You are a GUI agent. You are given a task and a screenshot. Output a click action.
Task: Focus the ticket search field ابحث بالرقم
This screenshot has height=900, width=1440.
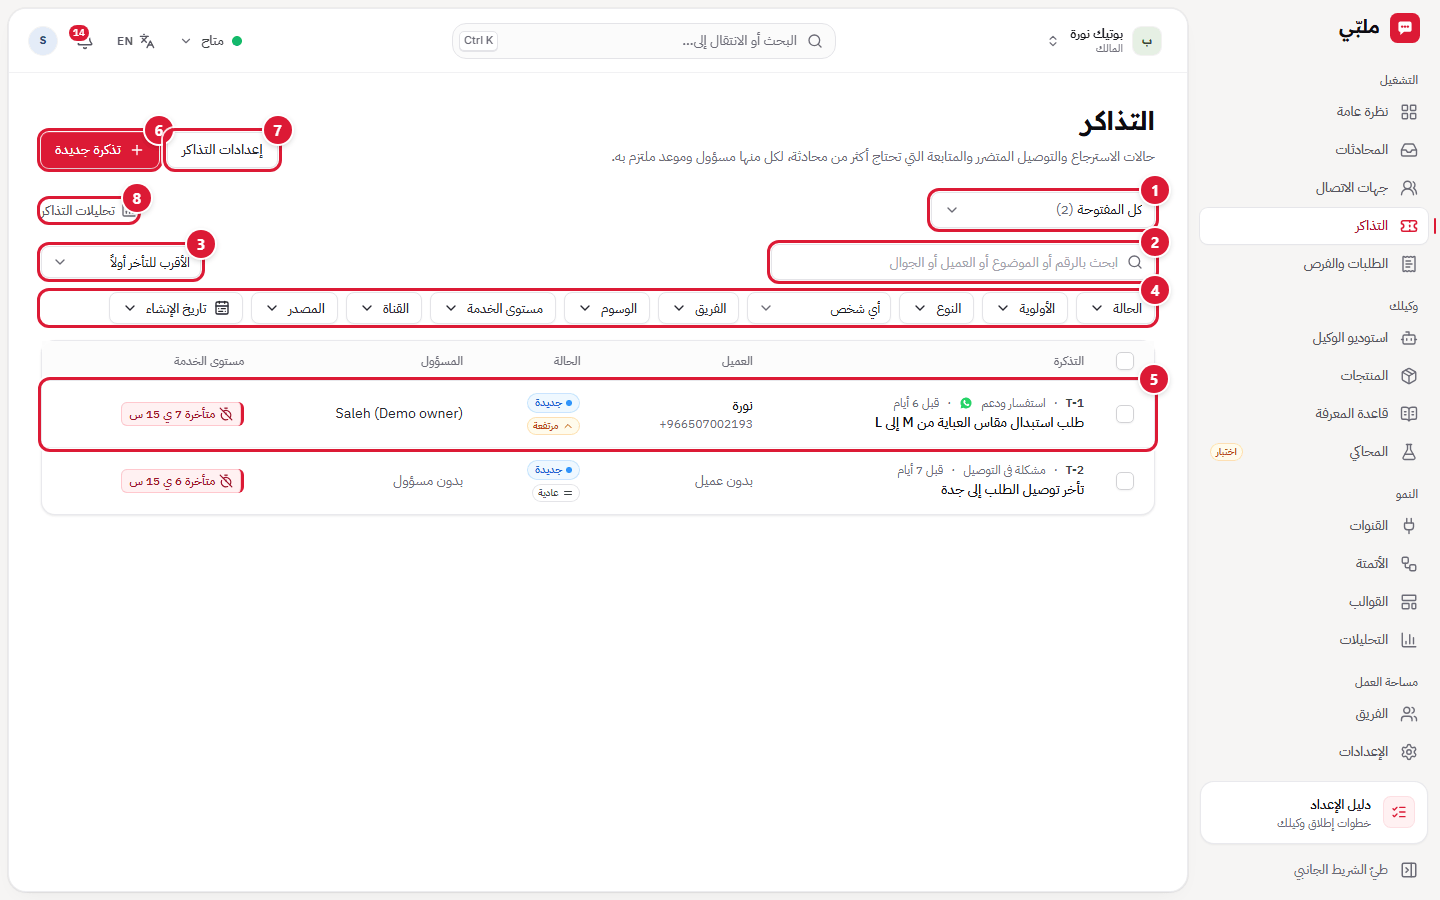click(x=962, y=262)
